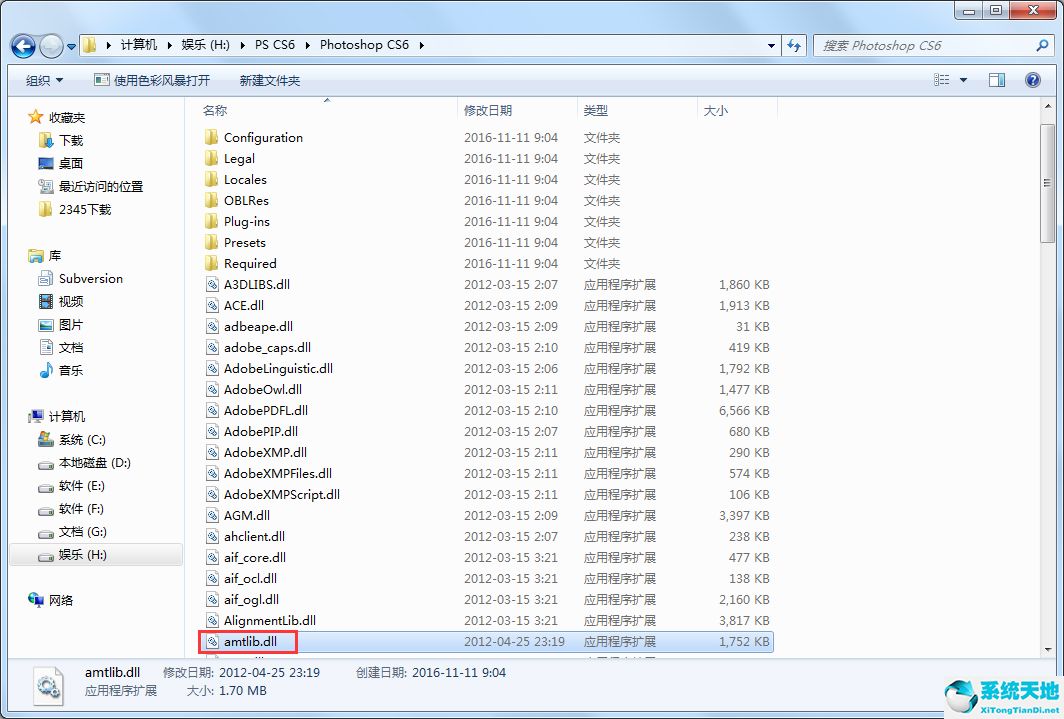Select the A3DLIBS.dll file icon
1064x719 pixels.
pyautogui.click(x=212, y=285)
